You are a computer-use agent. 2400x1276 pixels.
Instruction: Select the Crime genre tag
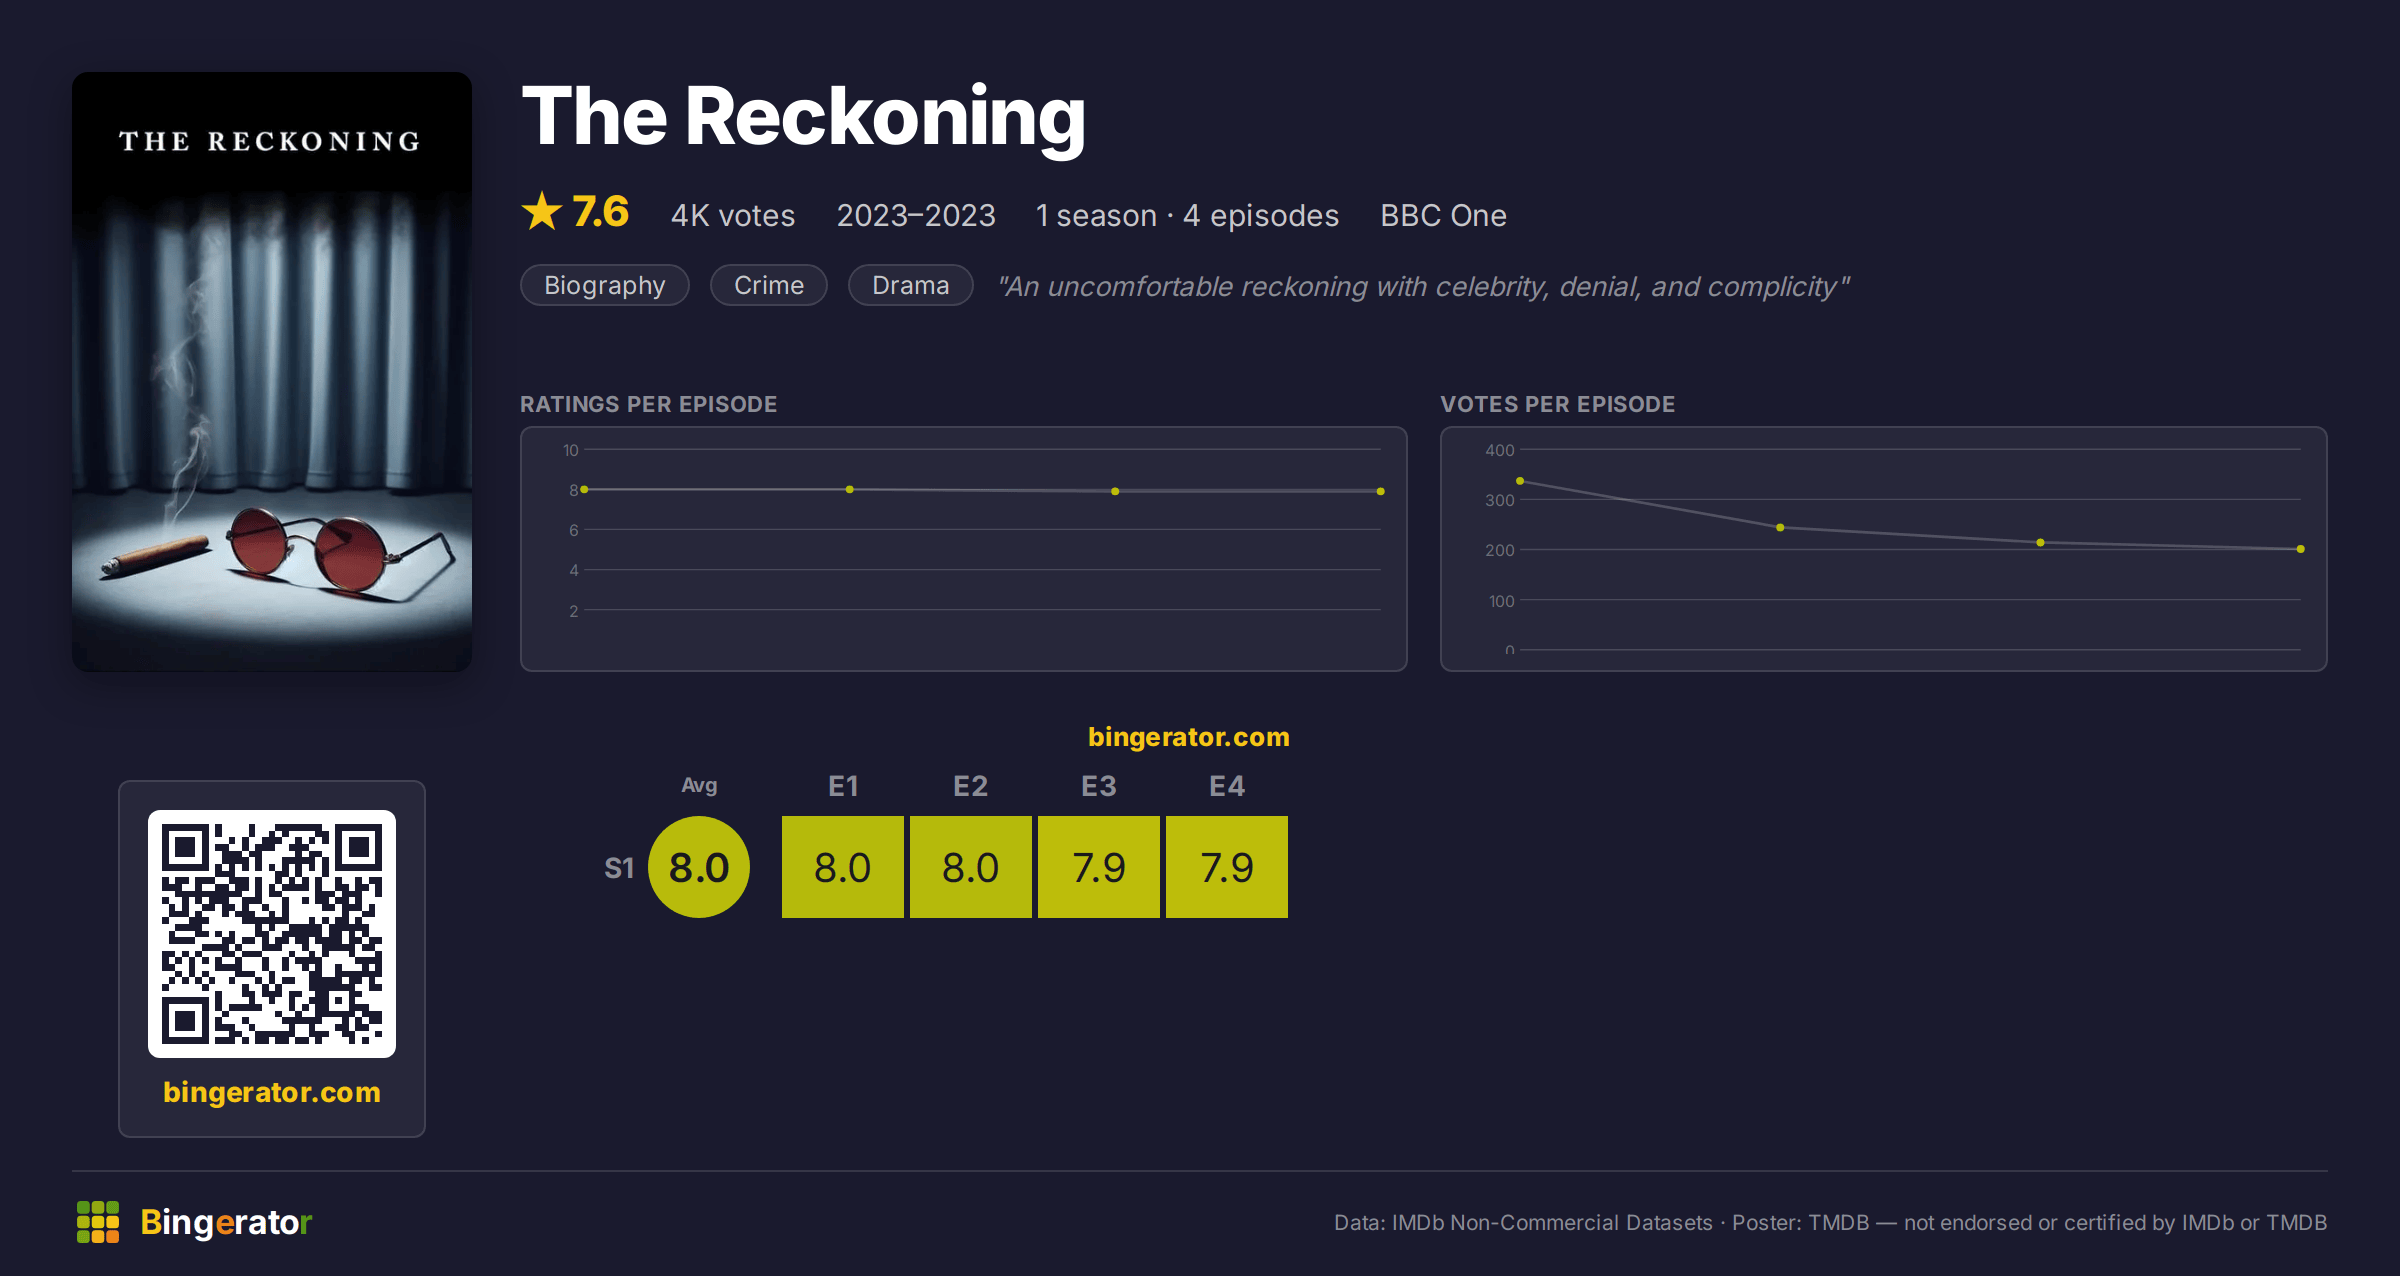pos(769,285)
